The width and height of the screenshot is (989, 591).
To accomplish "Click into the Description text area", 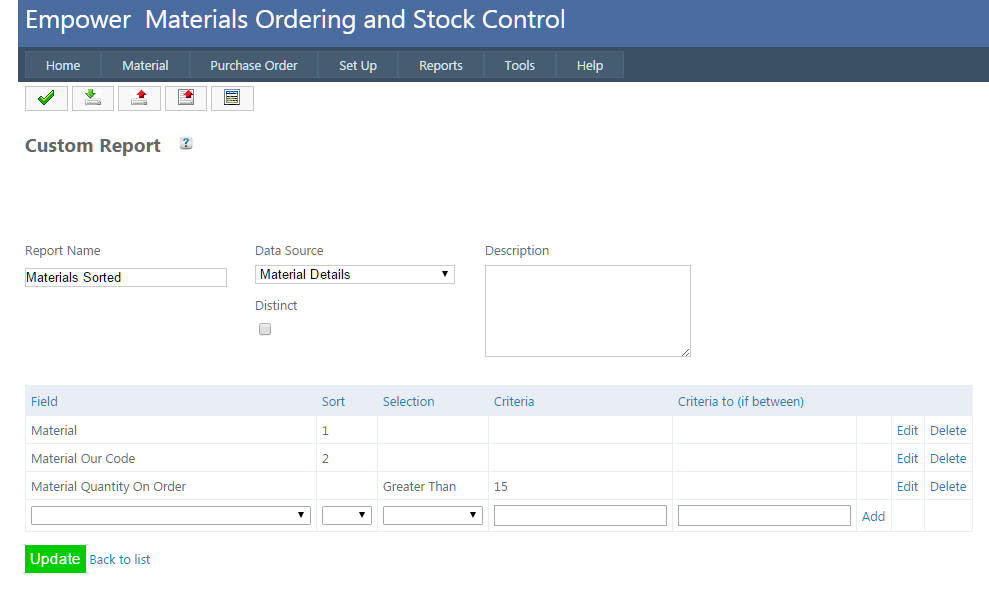I will (587, 310).
